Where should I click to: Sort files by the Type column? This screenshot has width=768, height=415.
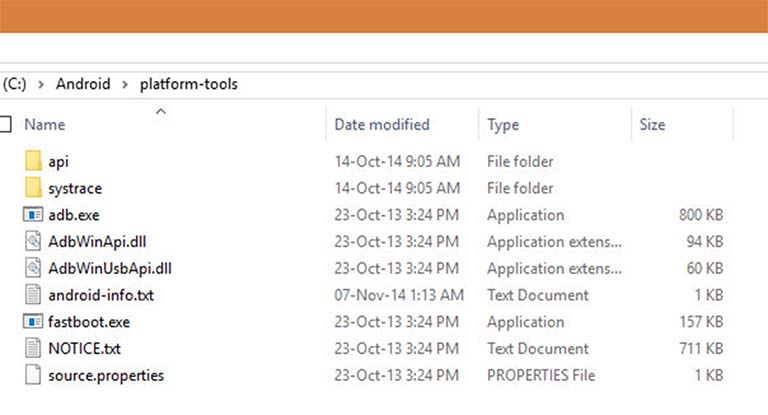click(503, 125)
